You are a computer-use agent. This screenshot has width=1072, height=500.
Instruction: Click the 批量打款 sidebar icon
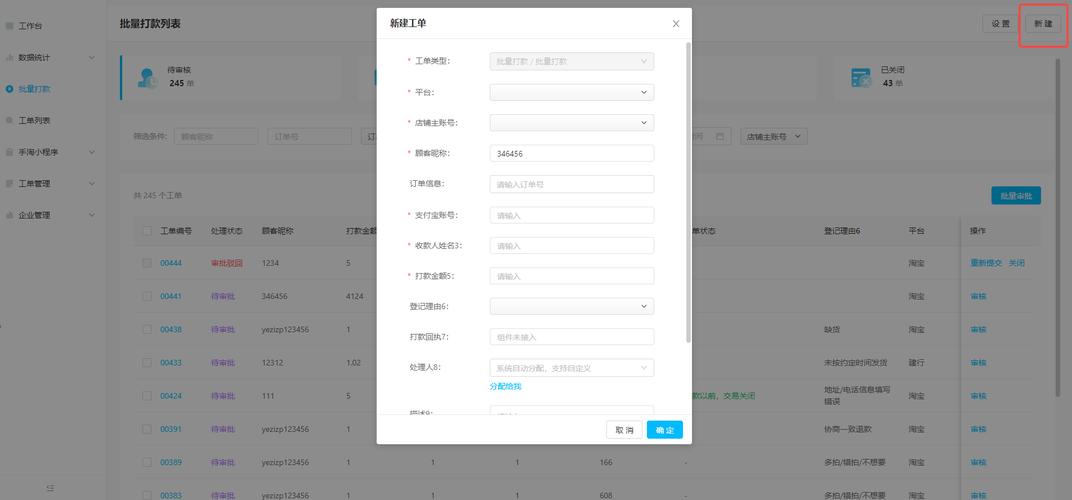tap(10, 89)
